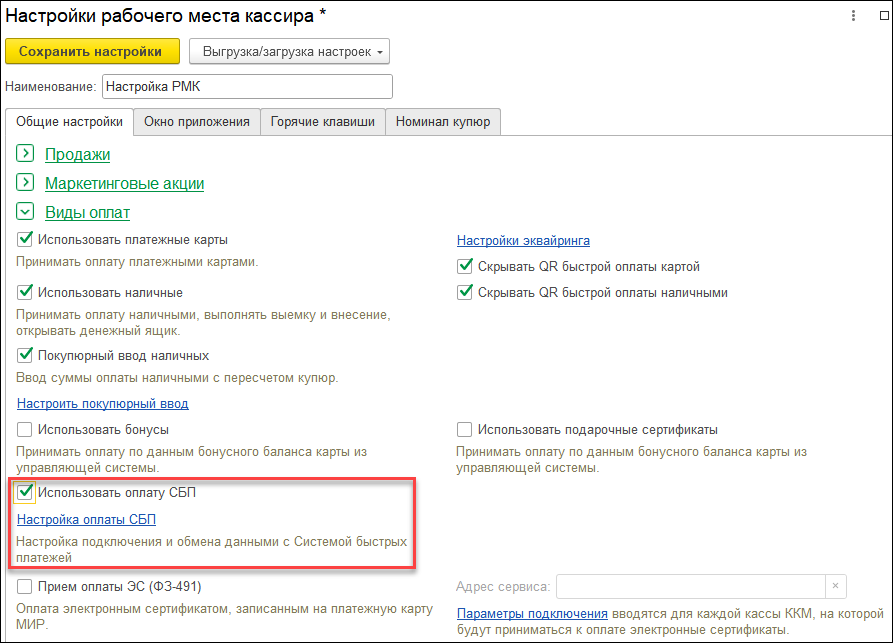Open the Горячие клавиши tab
This screenshot has width=893, height=643.
click(x=322, y=122)
